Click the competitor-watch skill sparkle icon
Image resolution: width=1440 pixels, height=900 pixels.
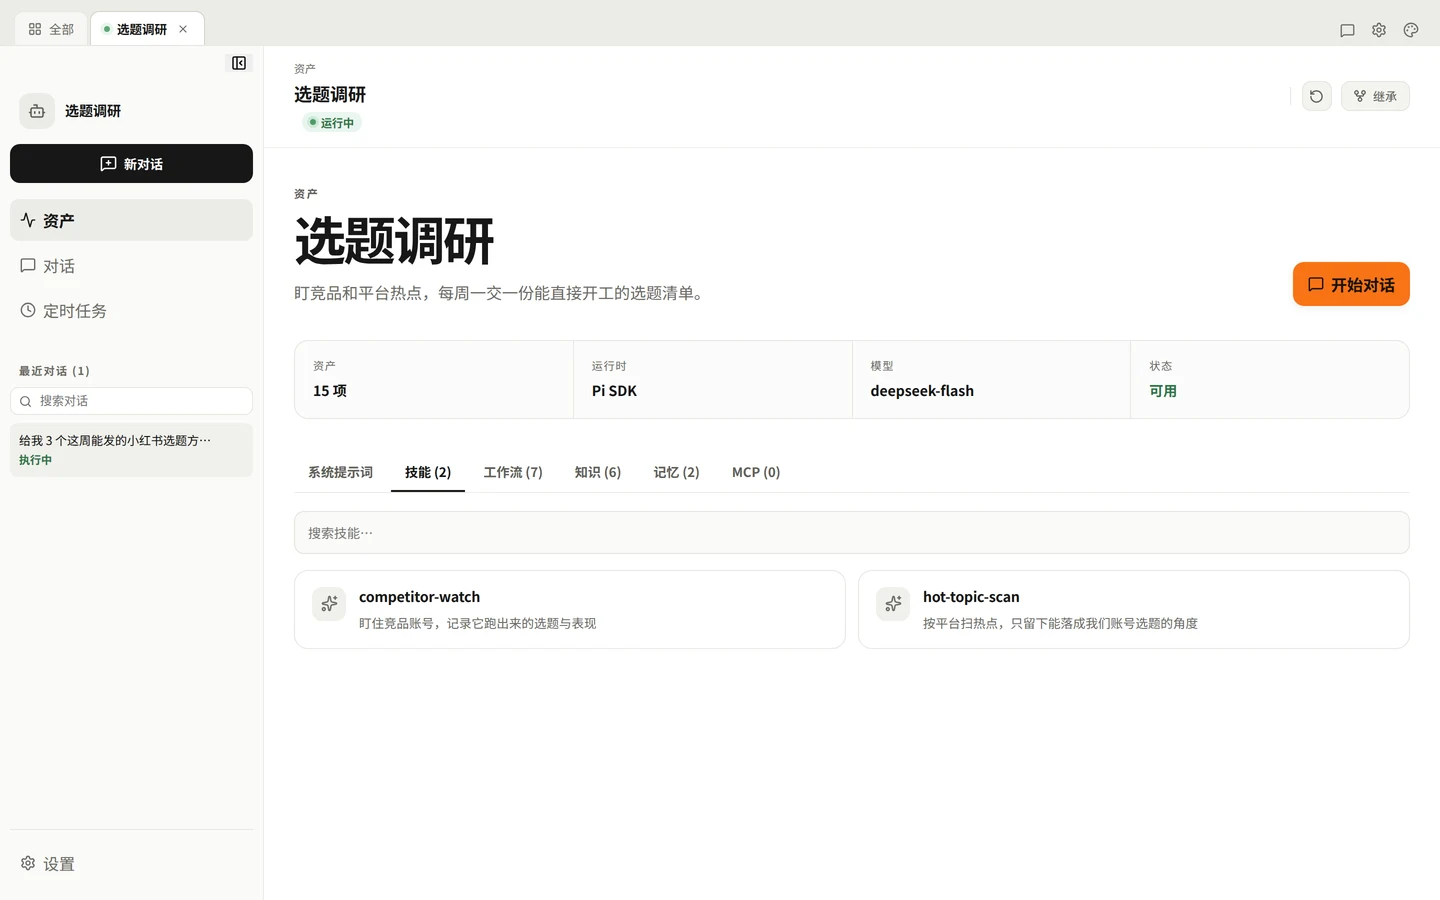click(329, 604)
